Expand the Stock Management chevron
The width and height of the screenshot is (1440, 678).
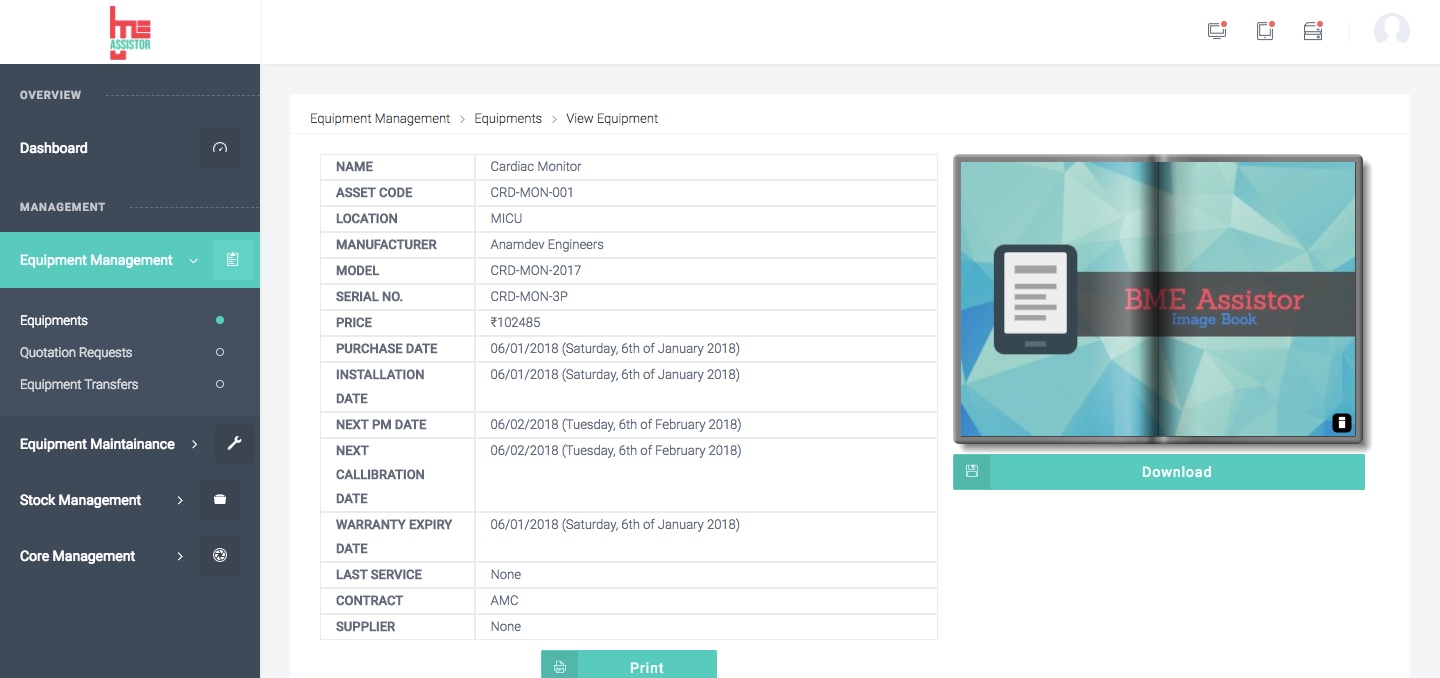click(x=180, y=500)
